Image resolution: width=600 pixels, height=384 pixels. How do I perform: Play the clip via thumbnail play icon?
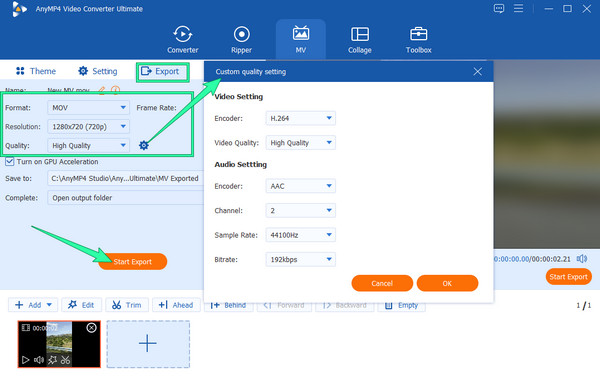25,360
